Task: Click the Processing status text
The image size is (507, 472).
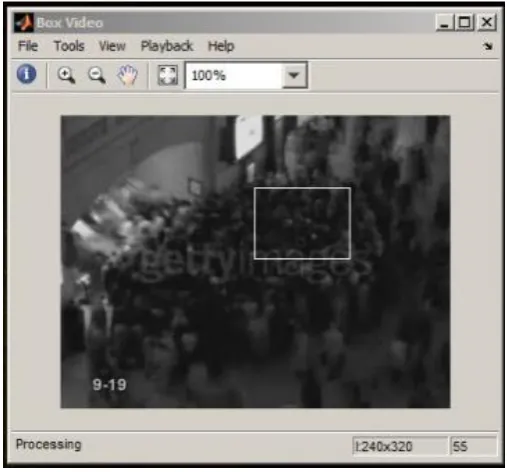Action: 49,445
